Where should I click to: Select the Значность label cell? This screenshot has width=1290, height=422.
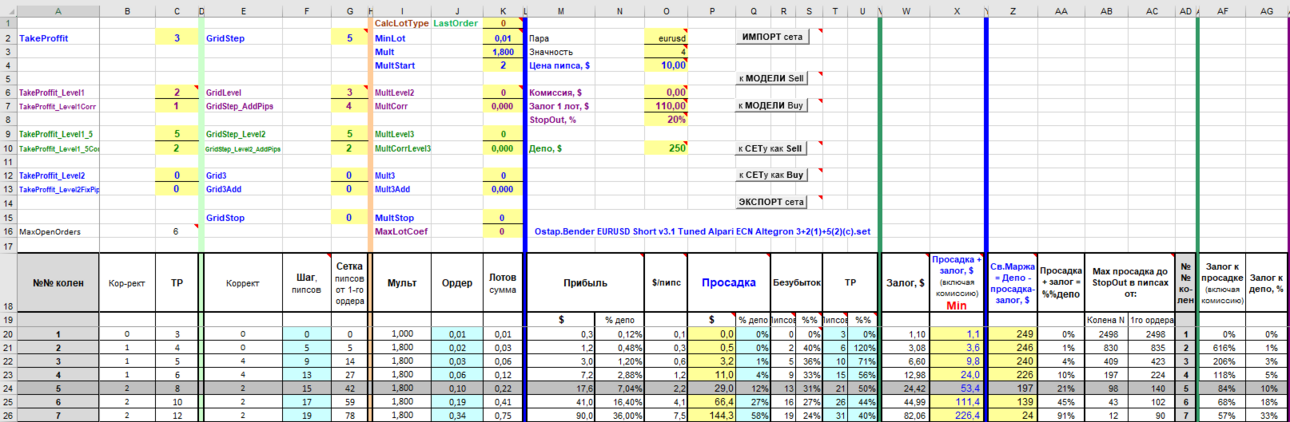(560, 51)
